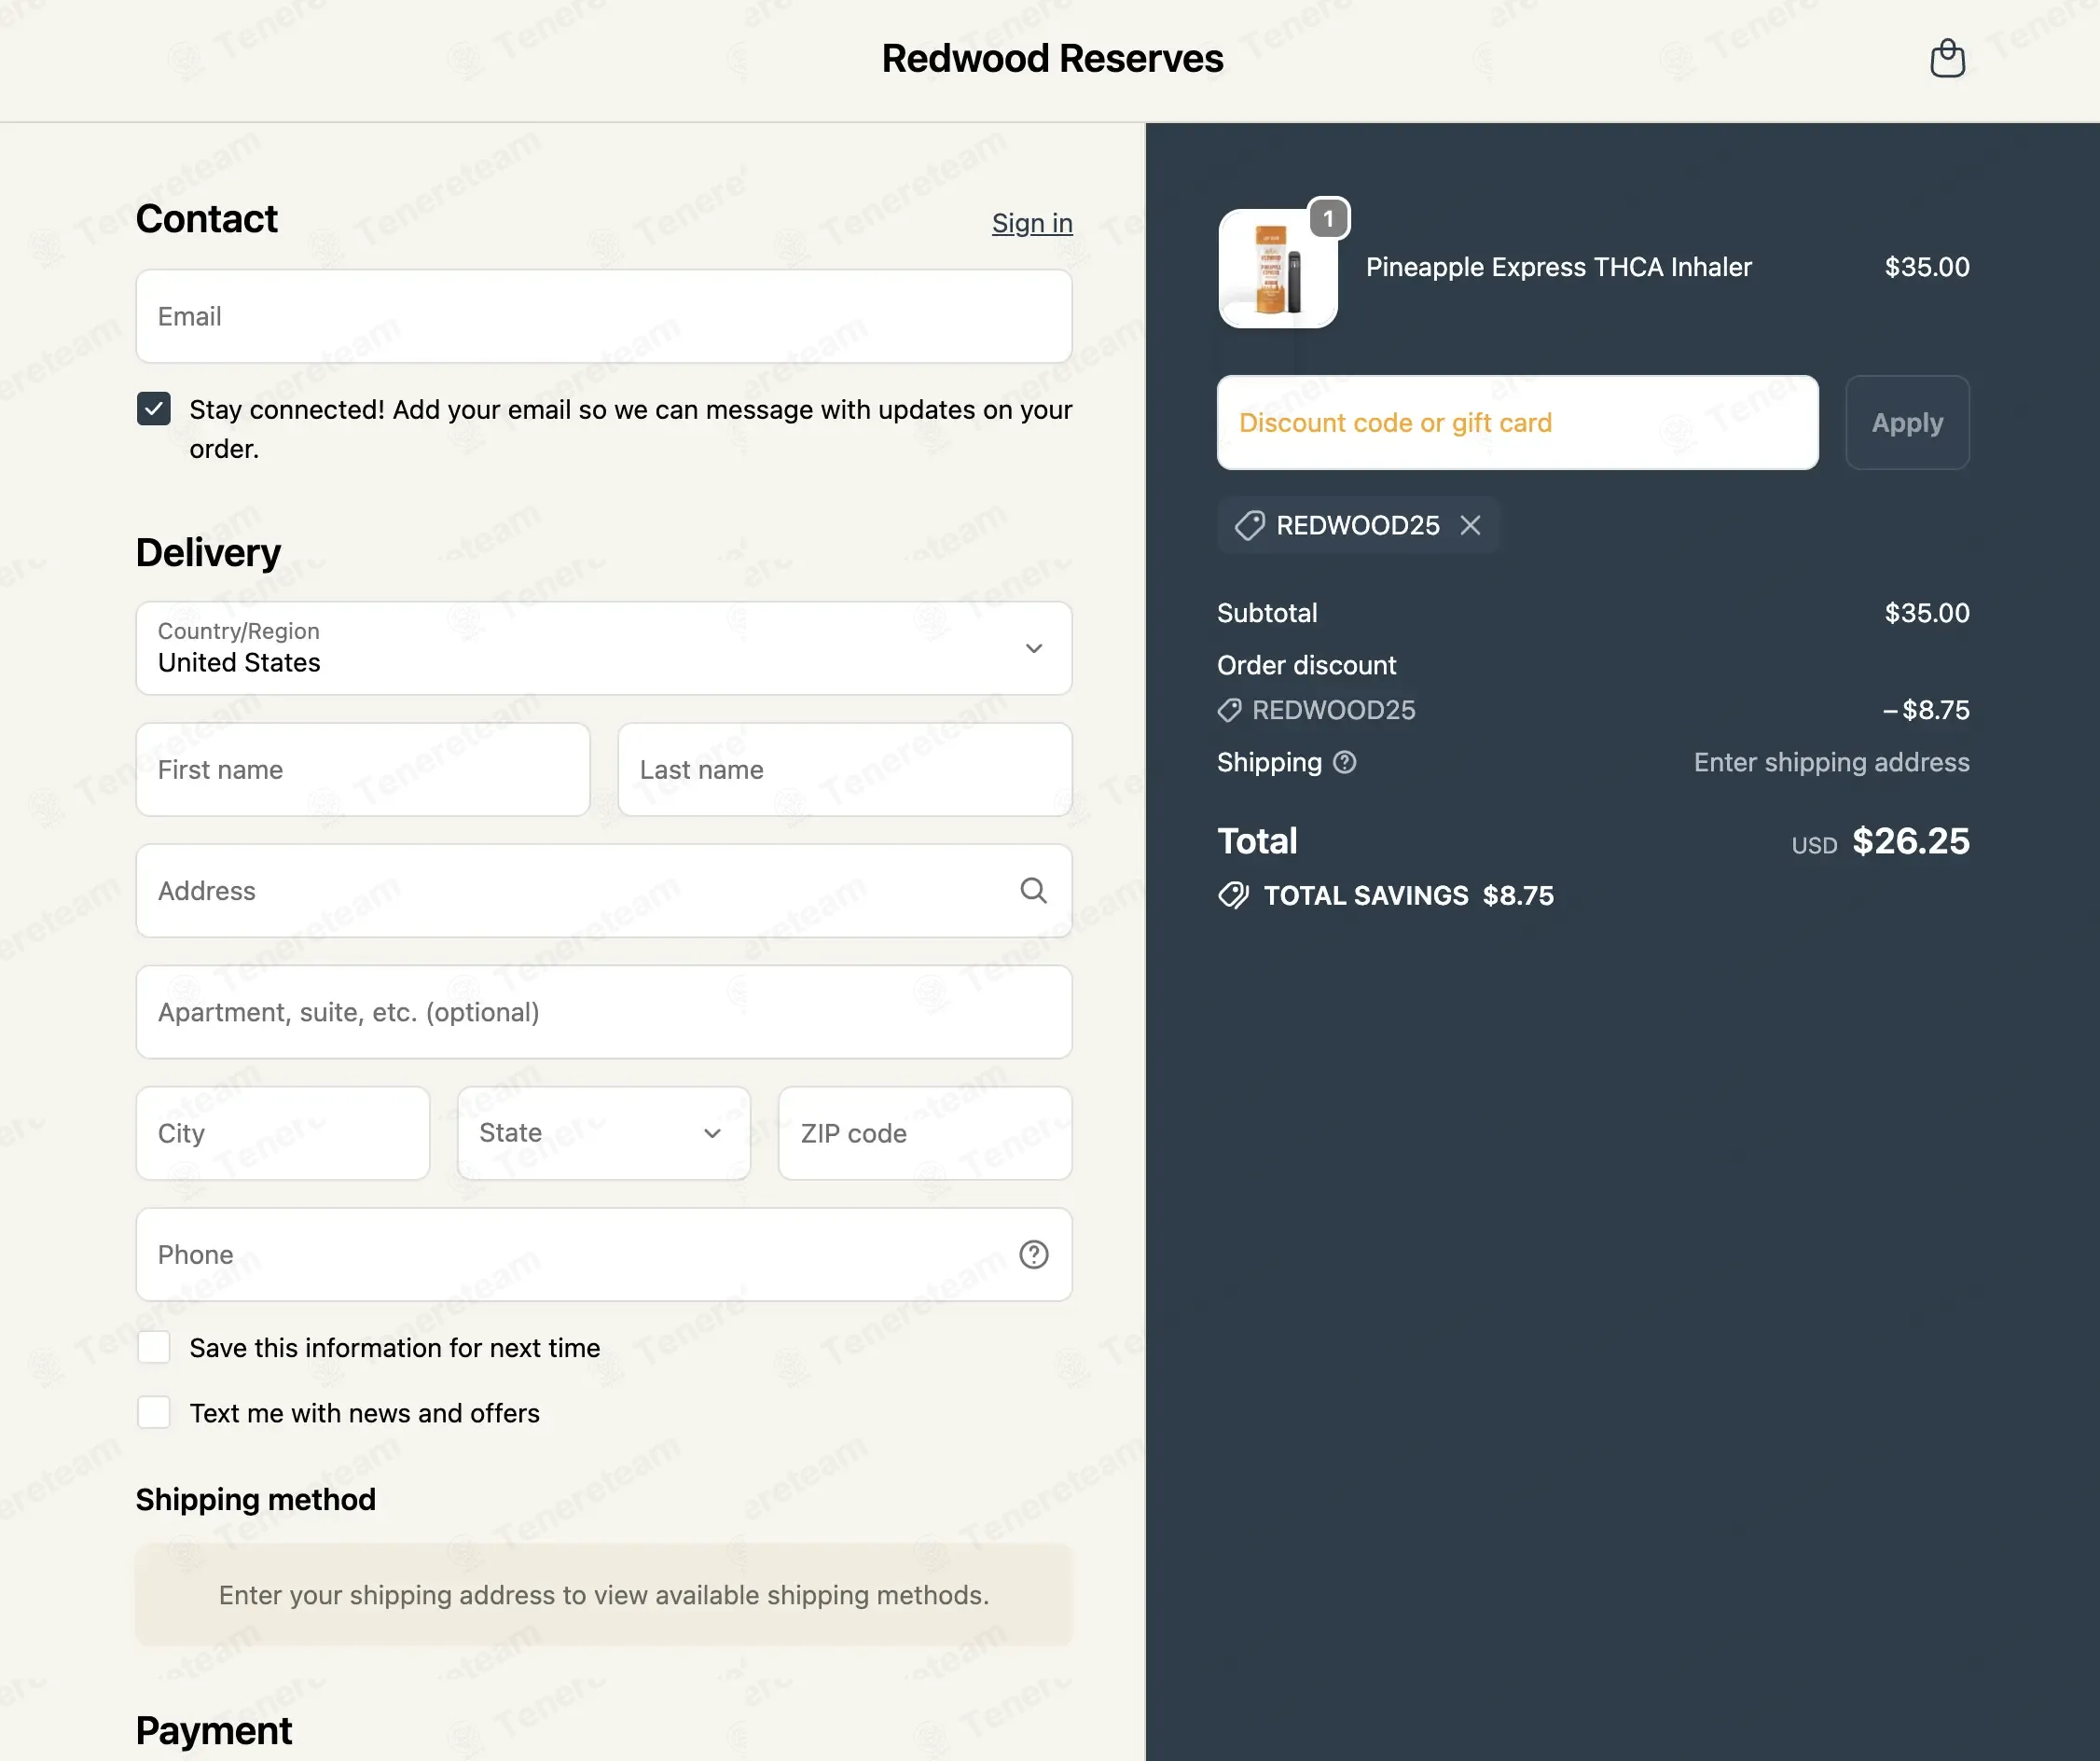Image resolution: width=2100 pixels, height=1761 pixels.
Task: Expand the State dropdown
Action: click(604, 1133)
